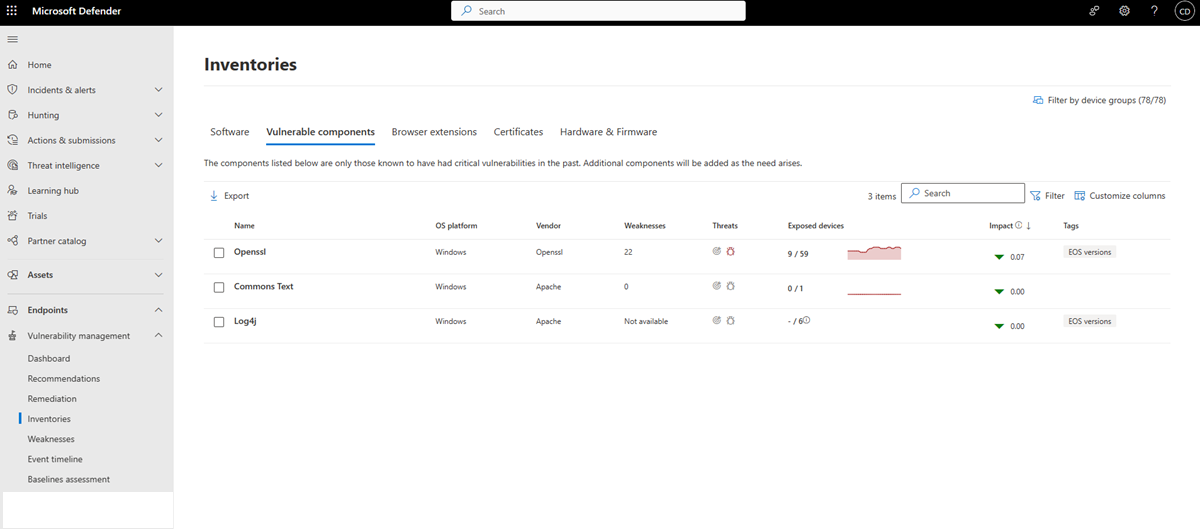Expand Threat intelligence chevron
1200x529 pixels.
click(x=159, y=165)
